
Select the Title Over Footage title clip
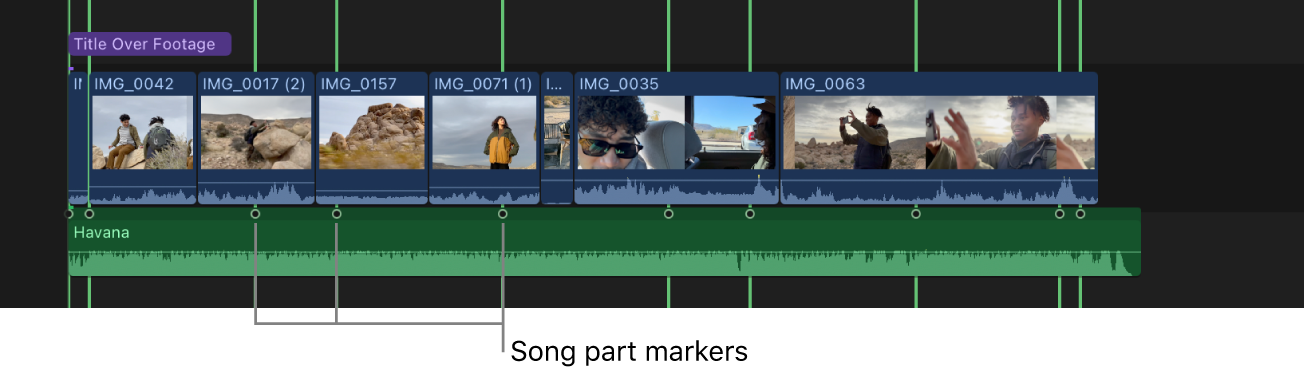pyautogui.click(x=150, y=44)
